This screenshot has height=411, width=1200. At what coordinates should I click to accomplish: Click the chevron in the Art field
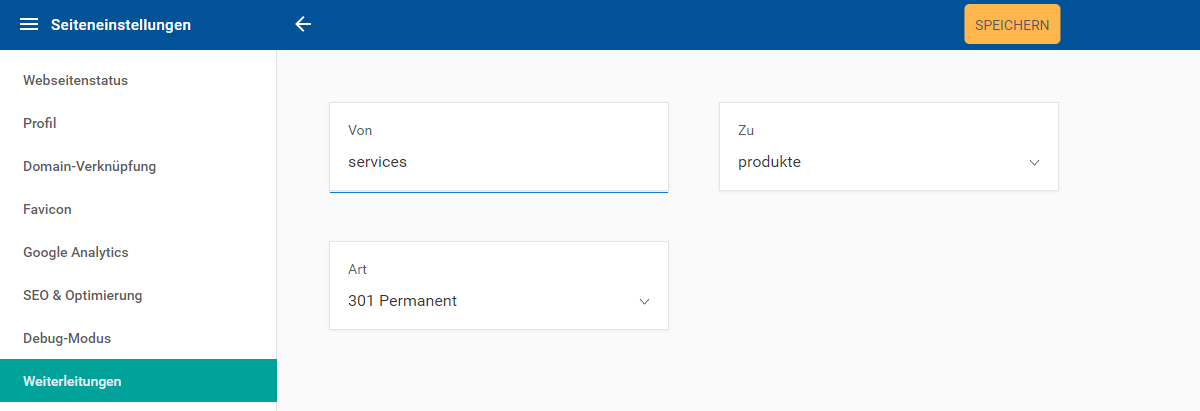click(644, 301)
